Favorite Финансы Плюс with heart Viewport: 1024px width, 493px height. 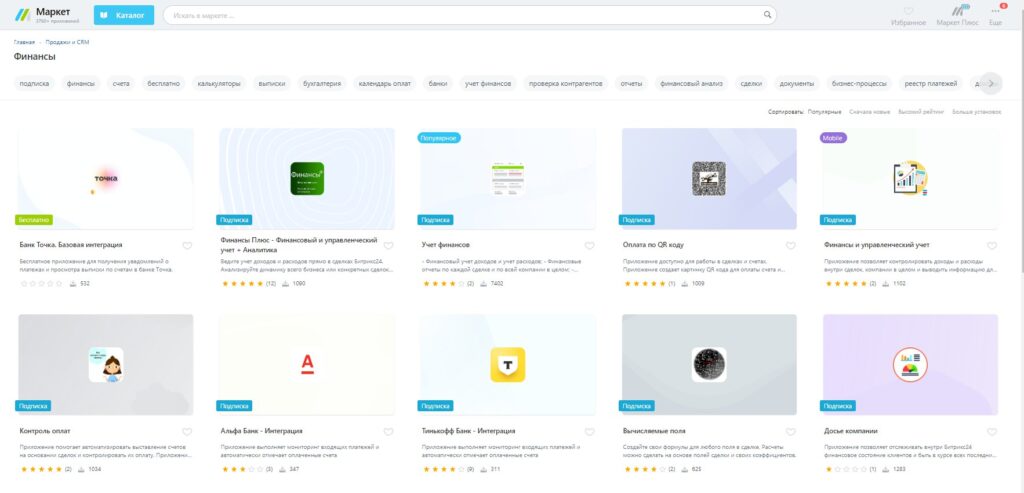pyautogui.click(x=389, y=246)
